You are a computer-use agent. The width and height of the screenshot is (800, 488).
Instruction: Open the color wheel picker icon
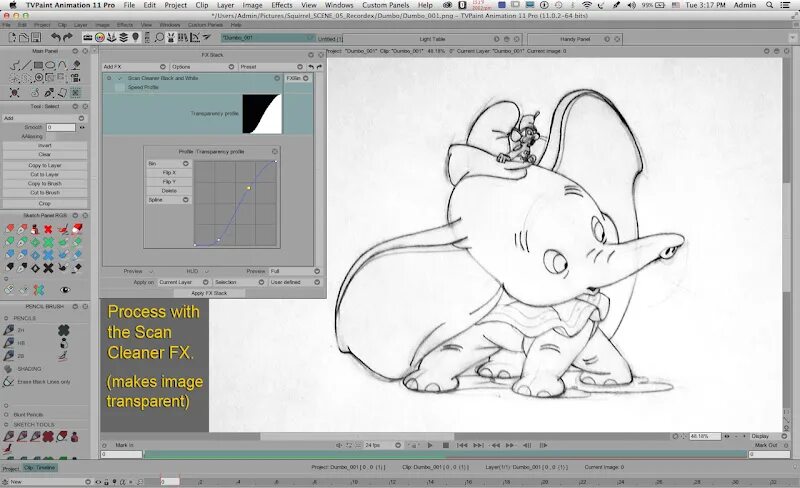pos(99,37)
